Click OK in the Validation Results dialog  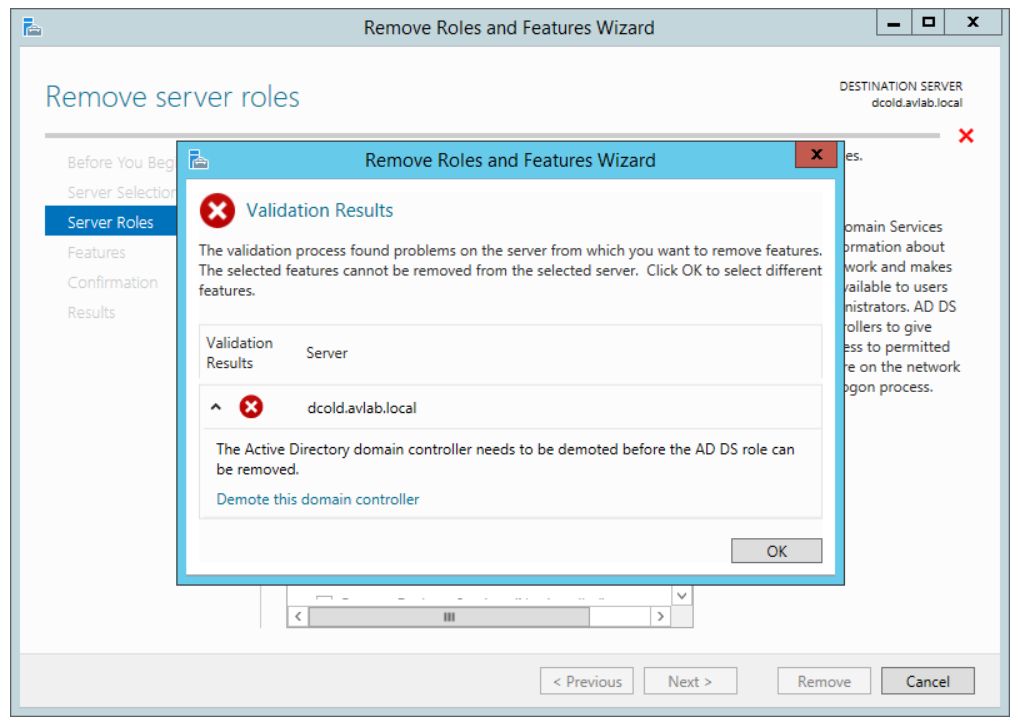pos(776,551)
